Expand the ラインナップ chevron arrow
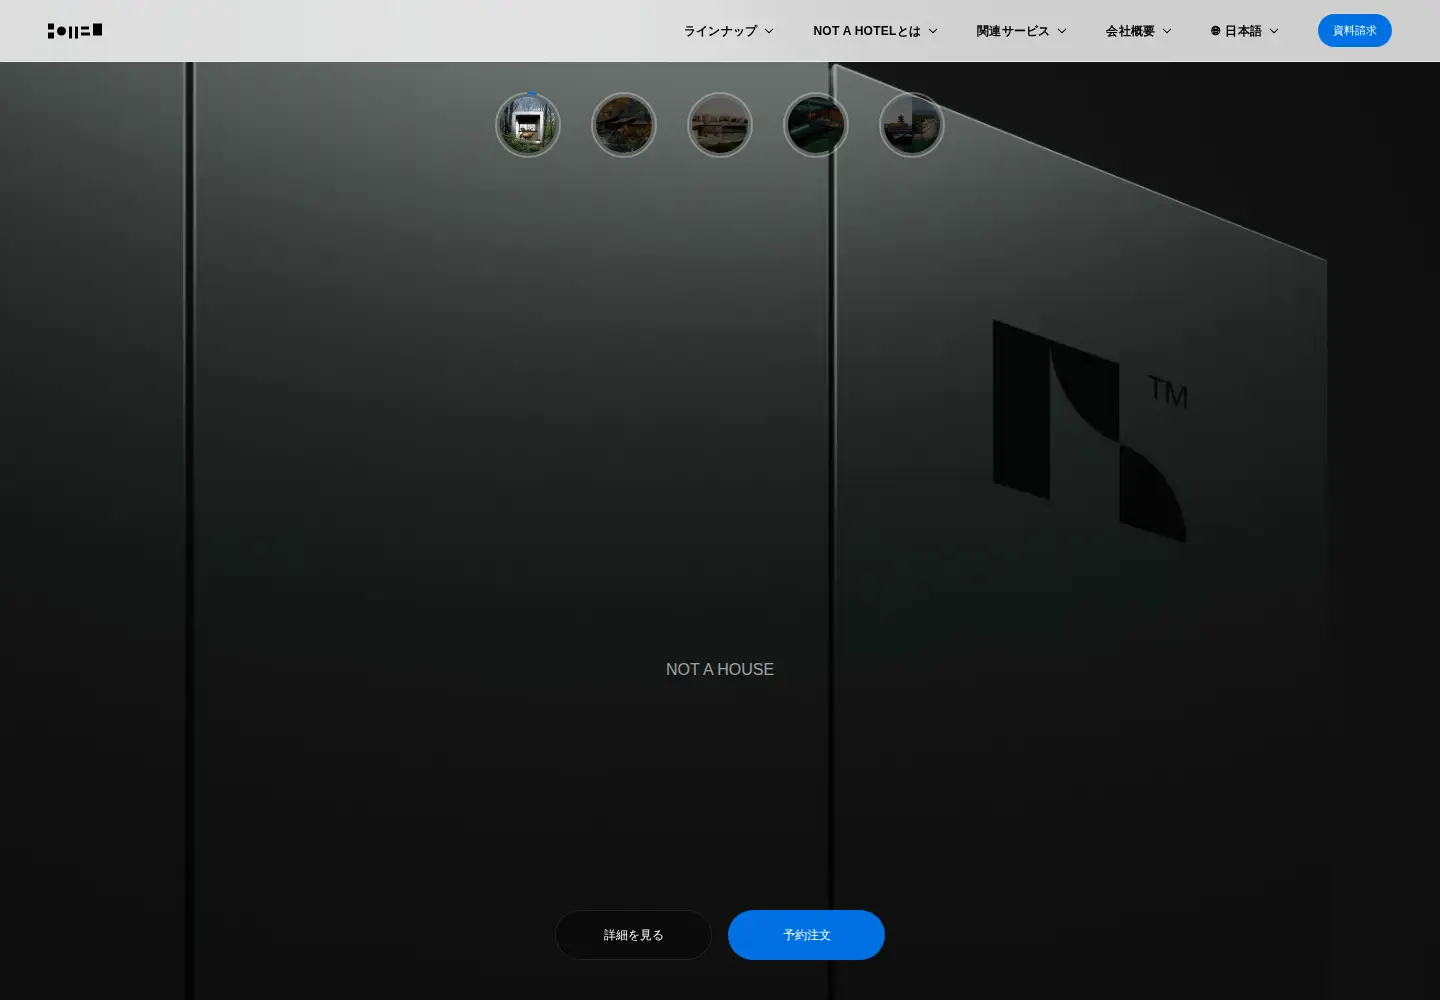Image resolution: width=1440 pixels, height=1000 pixels. [x=769, y=31]
